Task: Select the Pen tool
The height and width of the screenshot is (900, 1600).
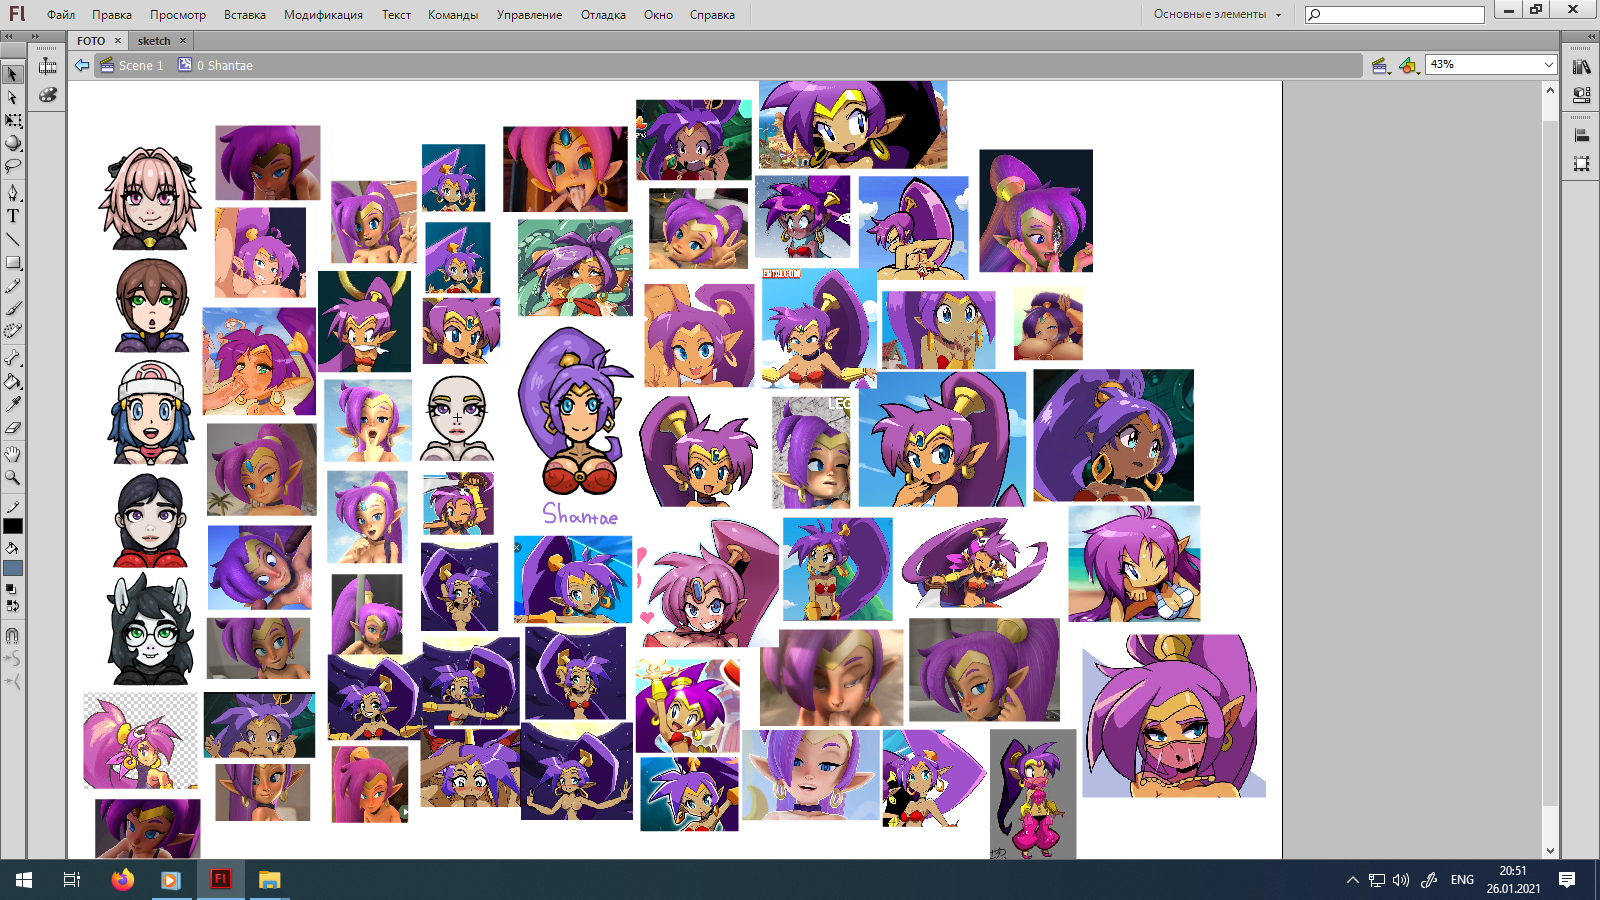Action: (x=13, y=192)
